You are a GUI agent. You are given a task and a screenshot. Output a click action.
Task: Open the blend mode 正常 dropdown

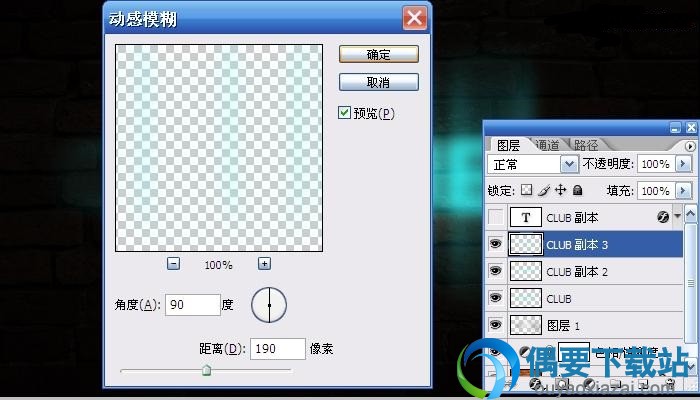click(x=569, y=164)
